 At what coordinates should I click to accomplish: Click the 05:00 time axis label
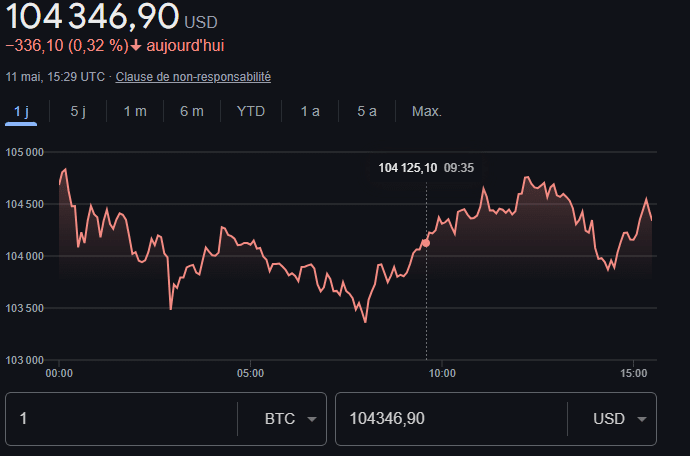[x=250, y=374]
